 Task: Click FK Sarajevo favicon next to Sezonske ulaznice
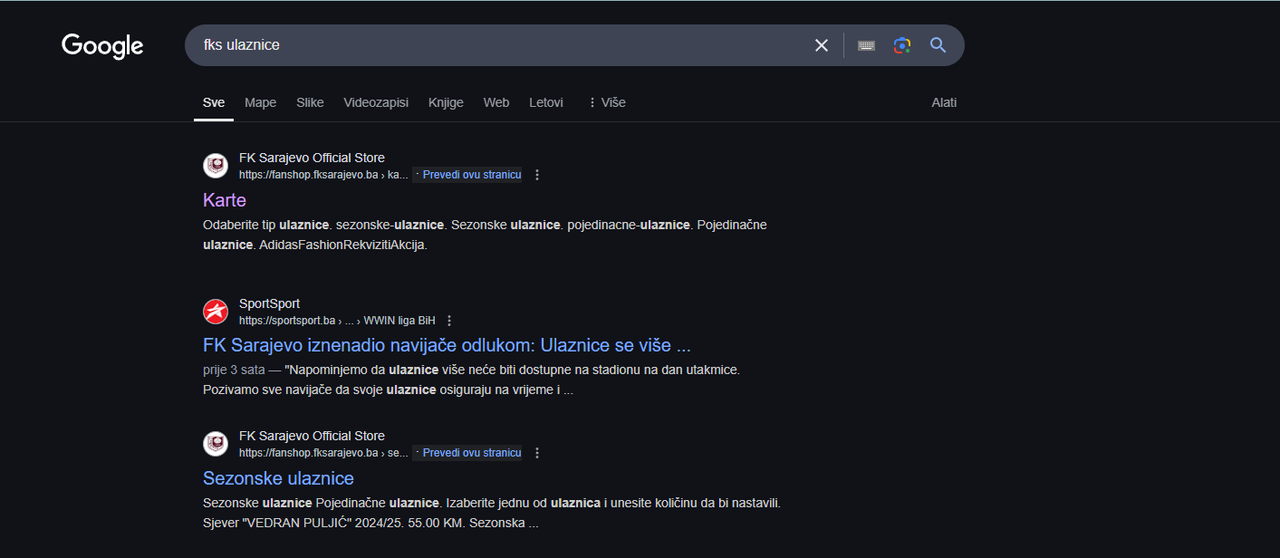tap(215, 444)
